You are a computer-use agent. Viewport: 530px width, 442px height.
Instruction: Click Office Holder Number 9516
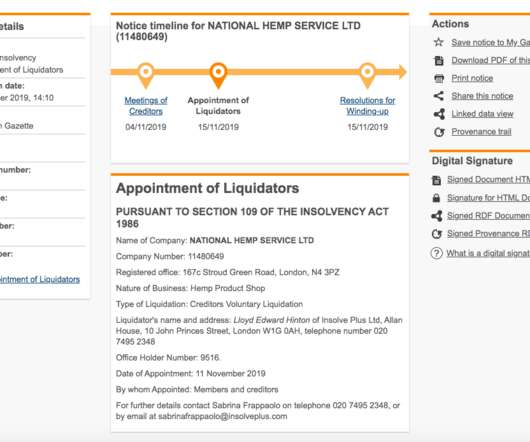168,358
